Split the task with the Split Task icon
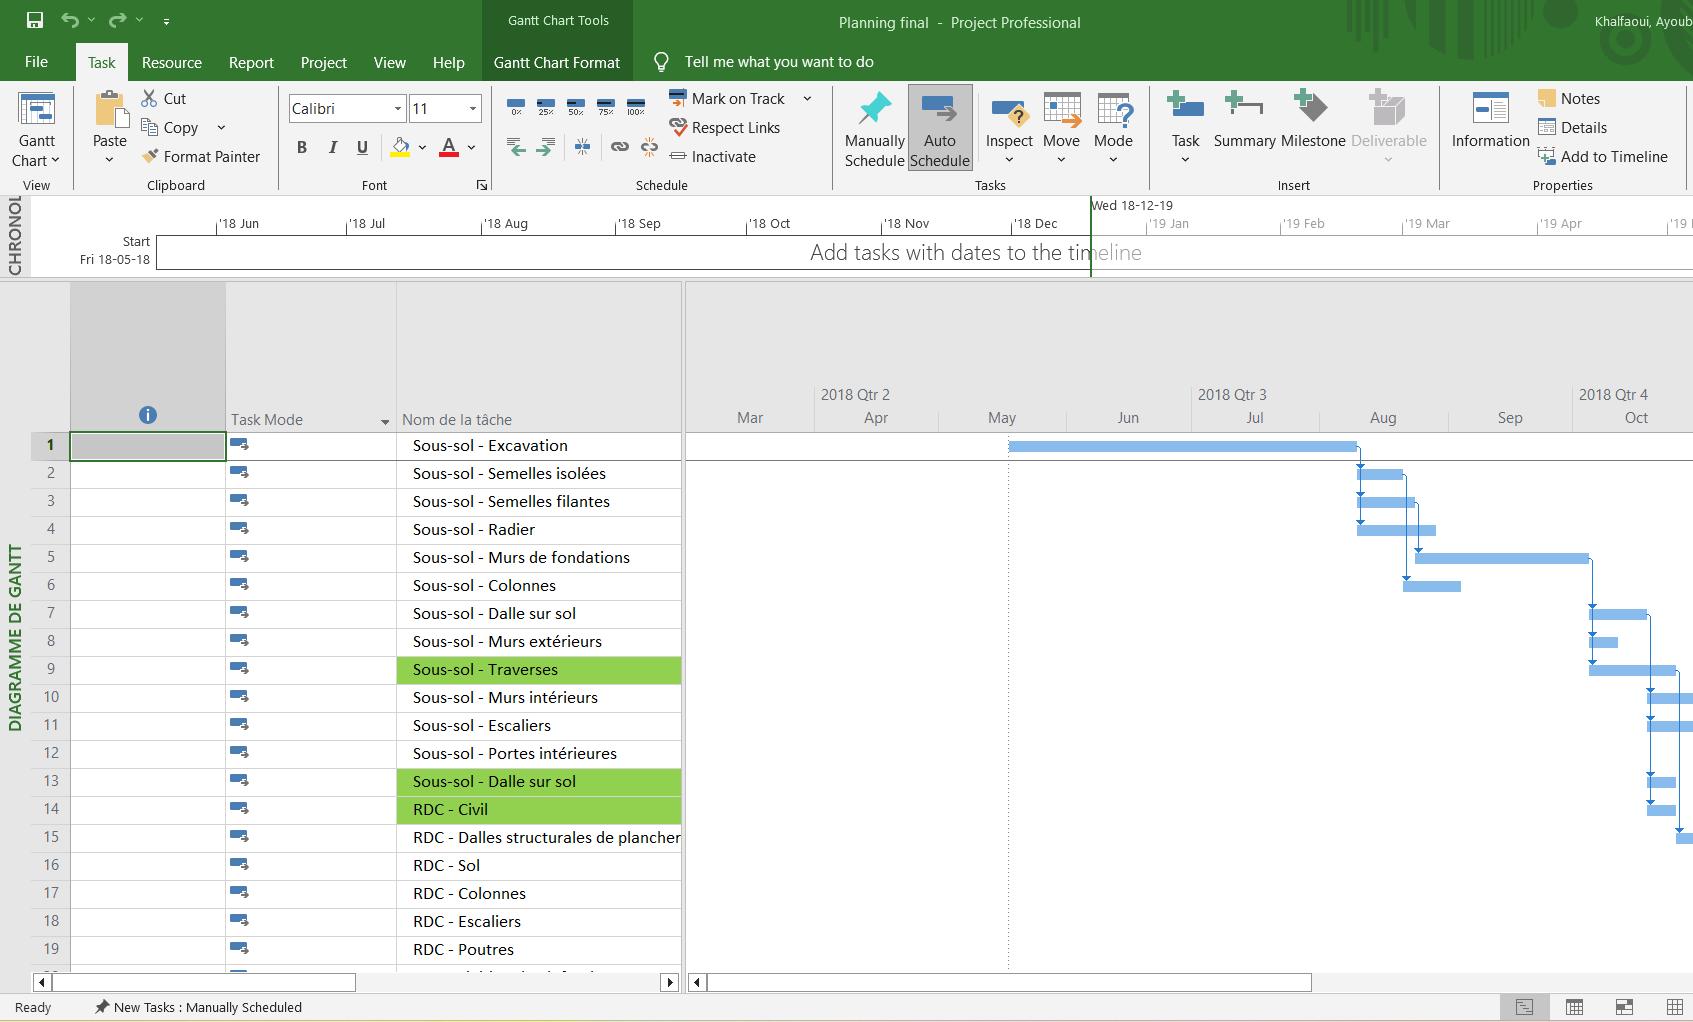Screen dimensions: 1693x1022 pyautogui.click(x=582, y=148)
